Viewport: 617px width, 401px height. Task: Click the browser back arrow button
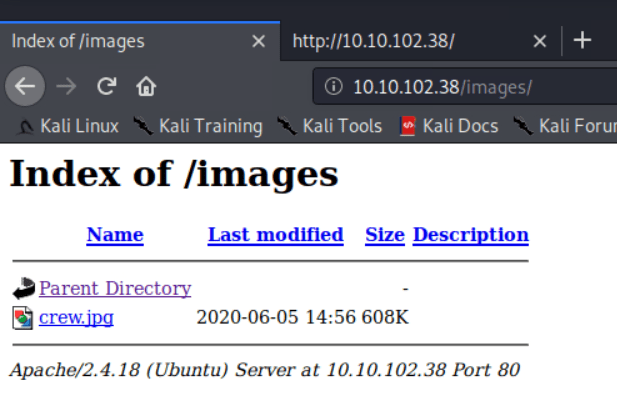[25, 86]
